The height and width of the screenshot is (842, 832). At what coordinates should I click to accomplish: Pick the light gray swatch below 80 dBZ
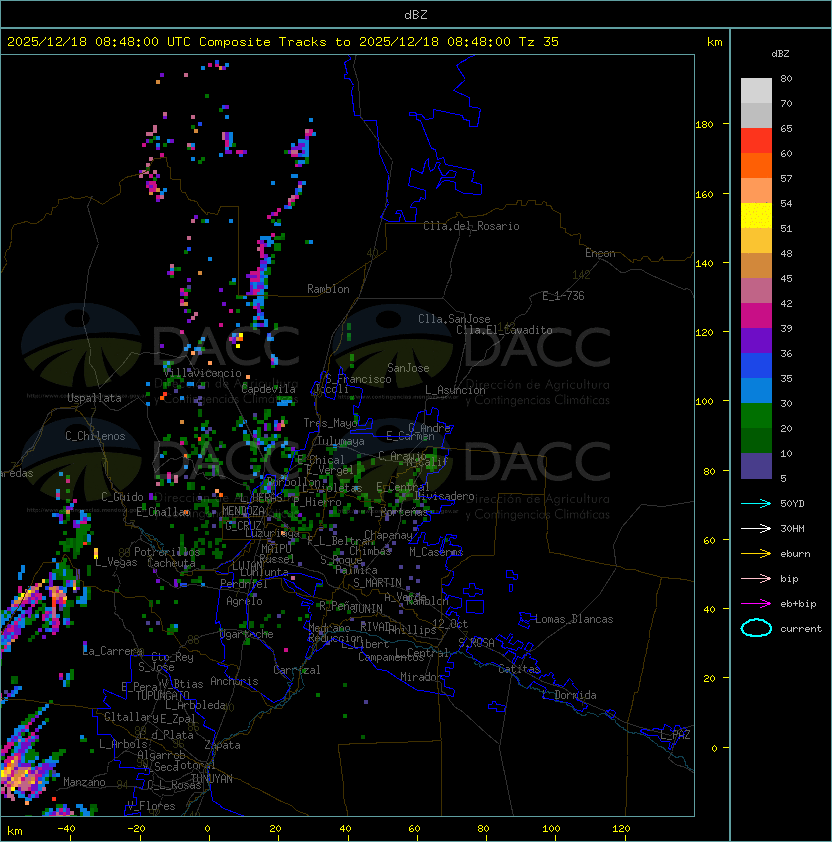(x=756, y=90)
